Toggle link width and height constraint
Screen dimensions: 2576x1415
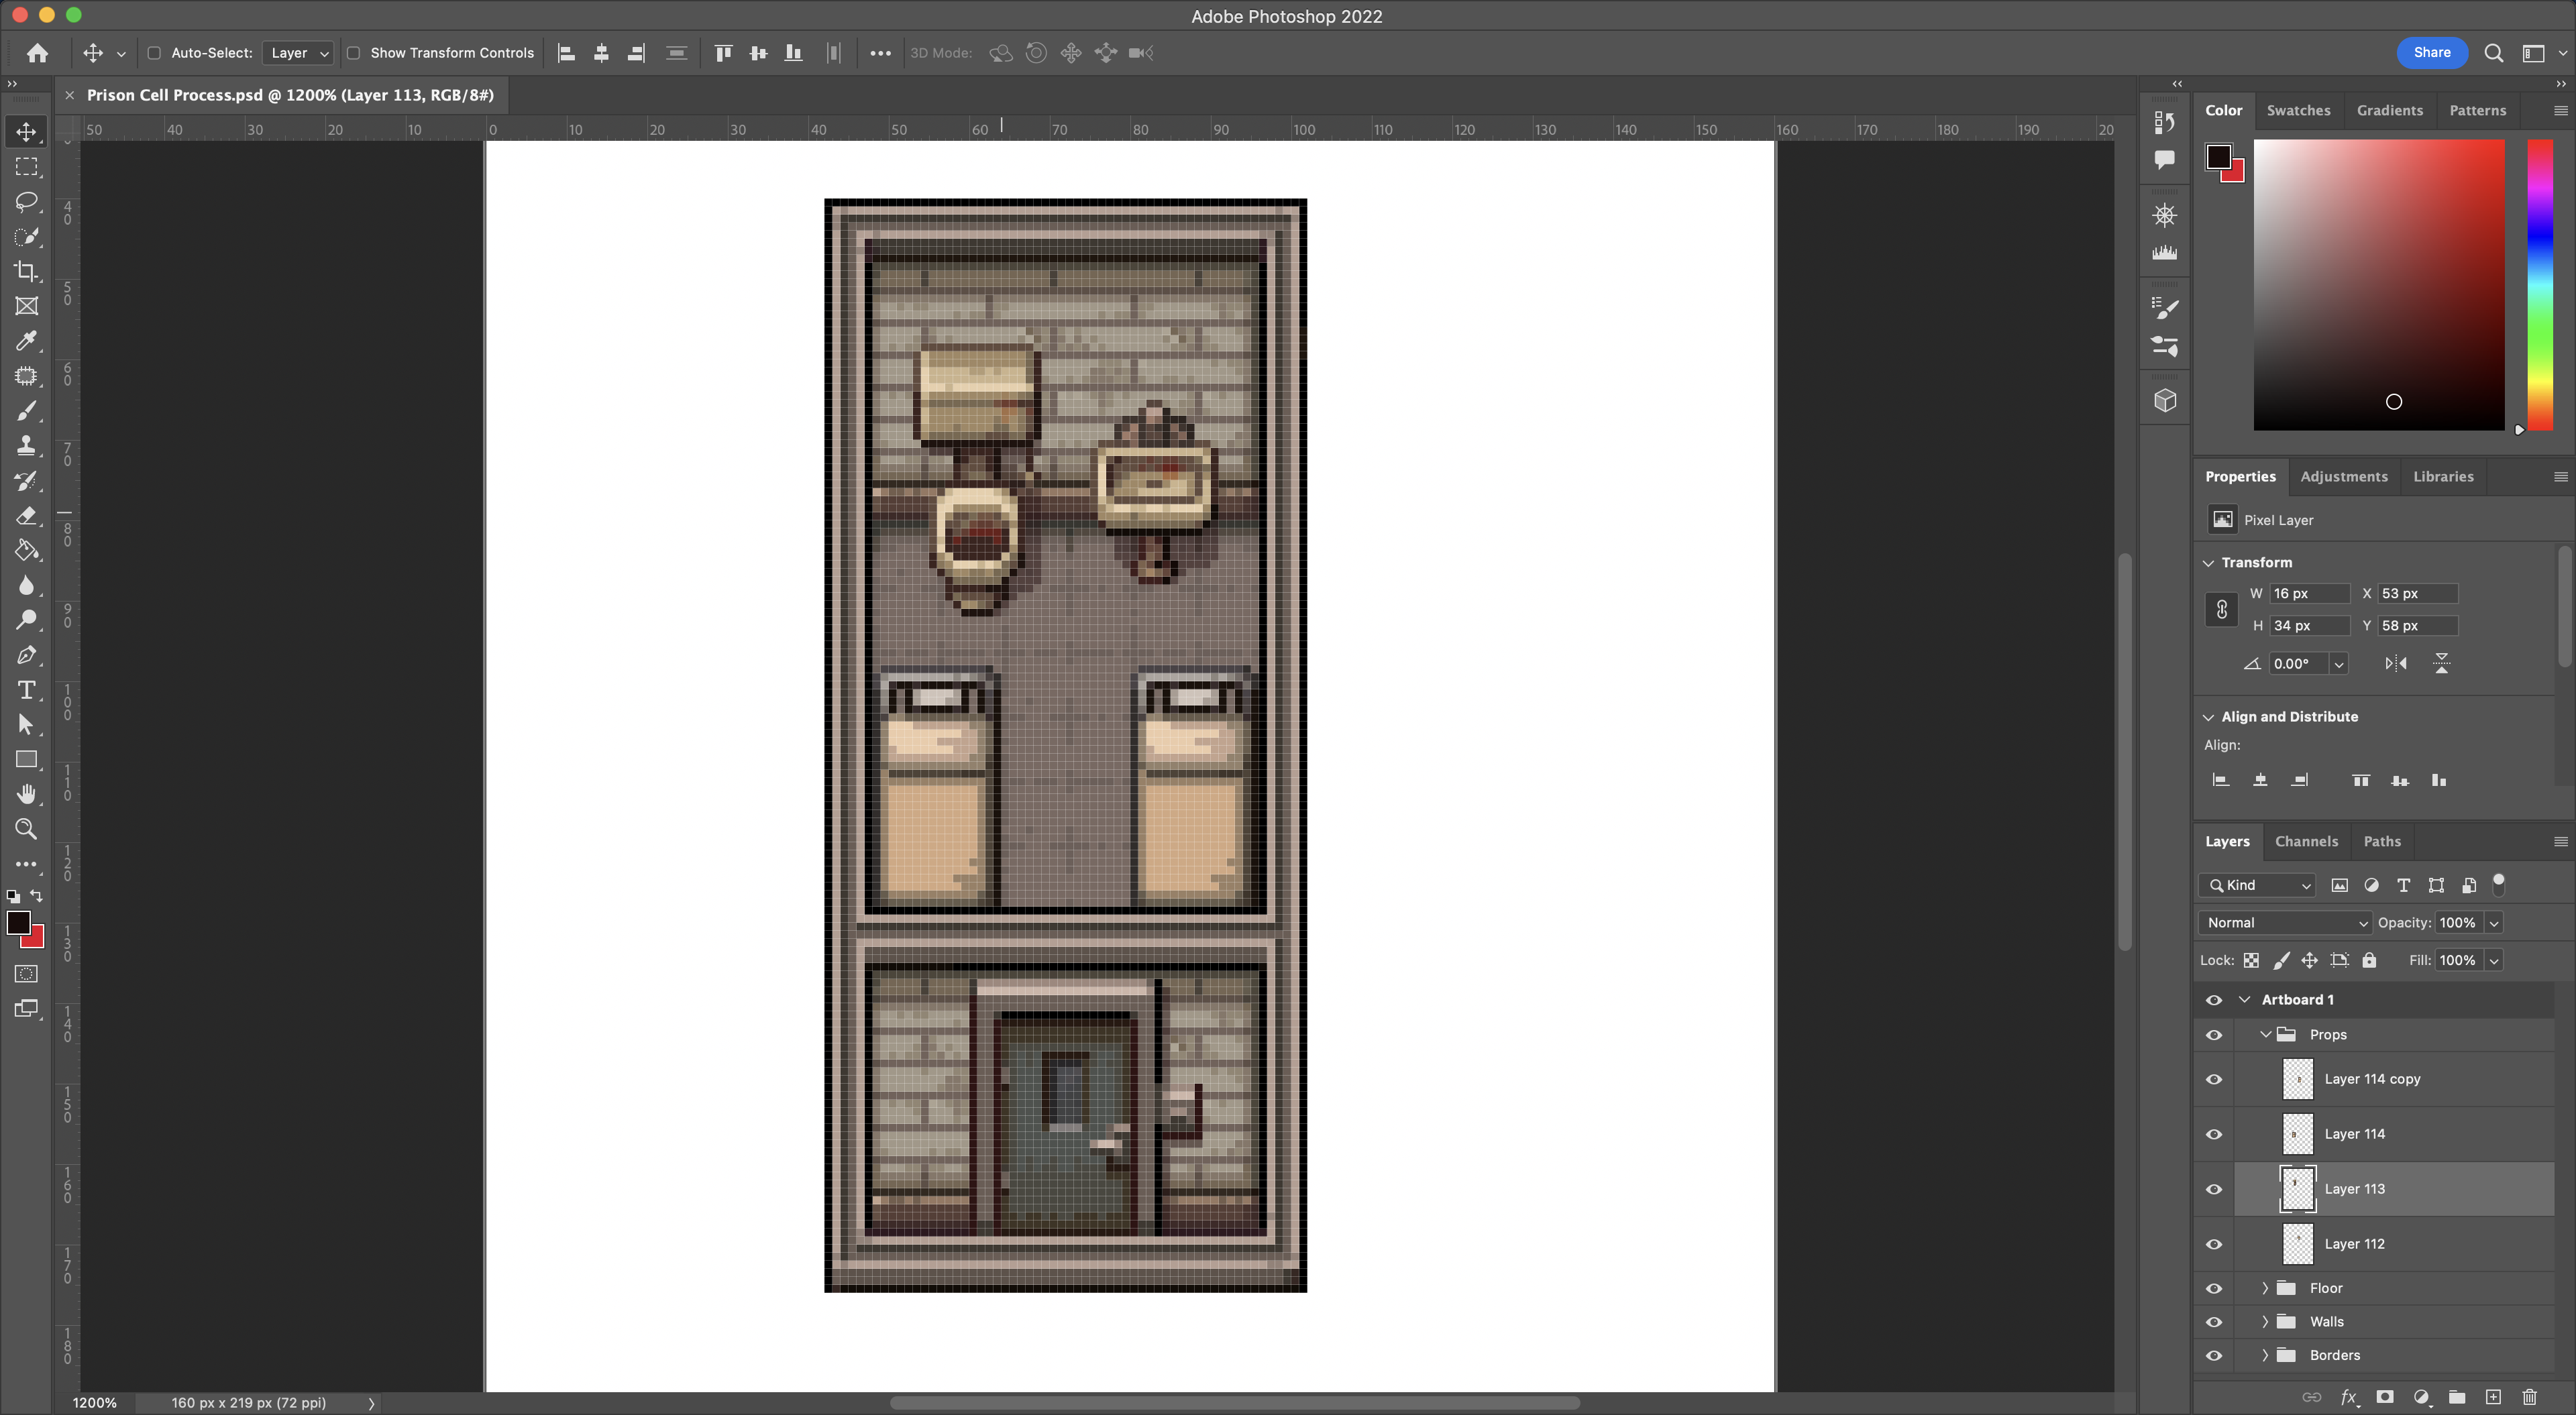(x=2221, y=609)
